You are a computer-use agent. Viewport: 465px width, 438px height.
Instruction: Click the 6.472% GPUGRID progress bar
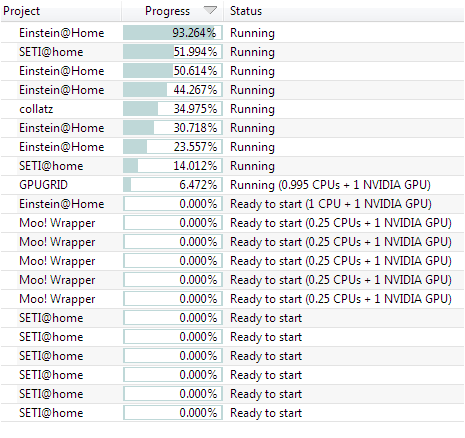coord(173,185)
